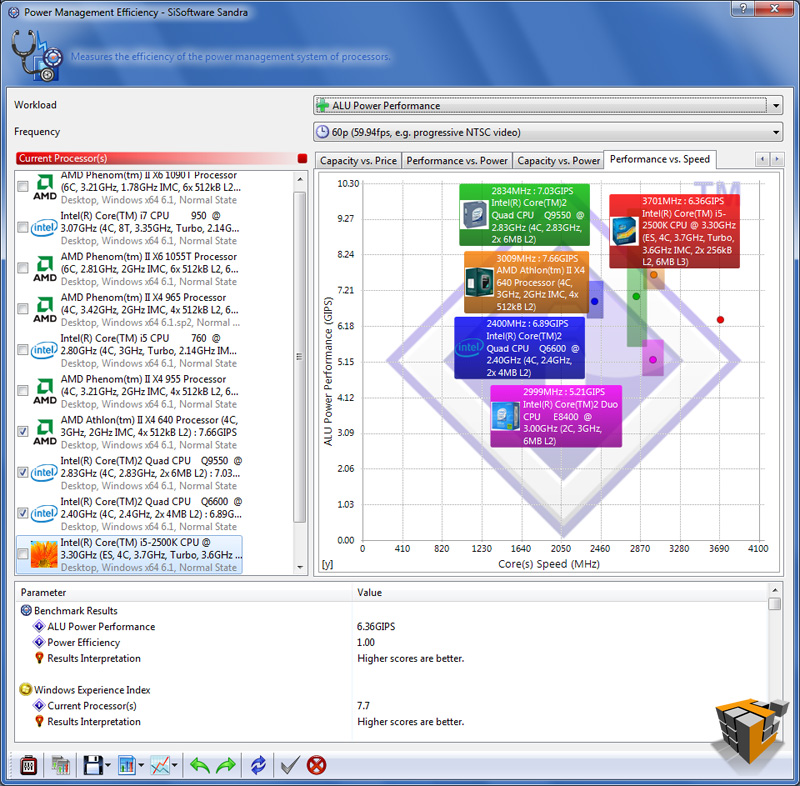Image resolution: width=800 pixels, height=786 pixels.
Task: Click the orange Athlon II X4 640 chart tooltip
Action: pos(527,282)
